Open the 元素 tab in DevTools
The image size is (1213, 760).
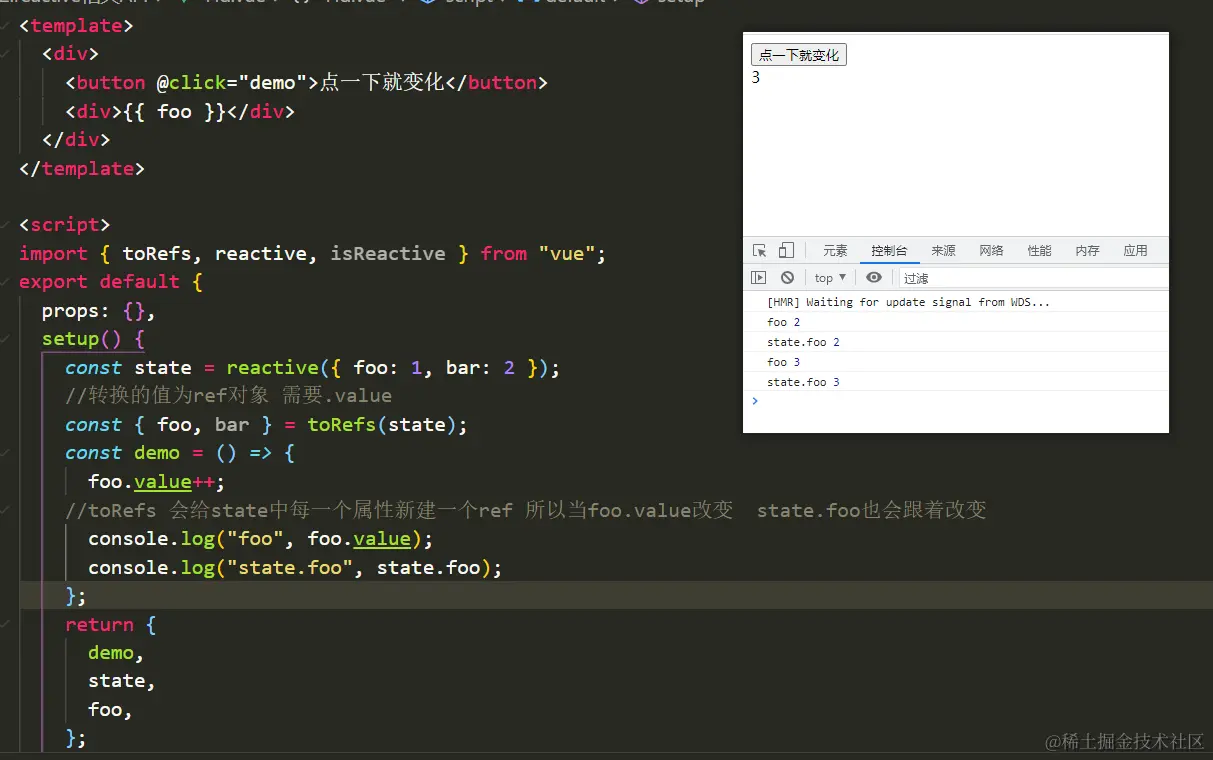[835, 251]
